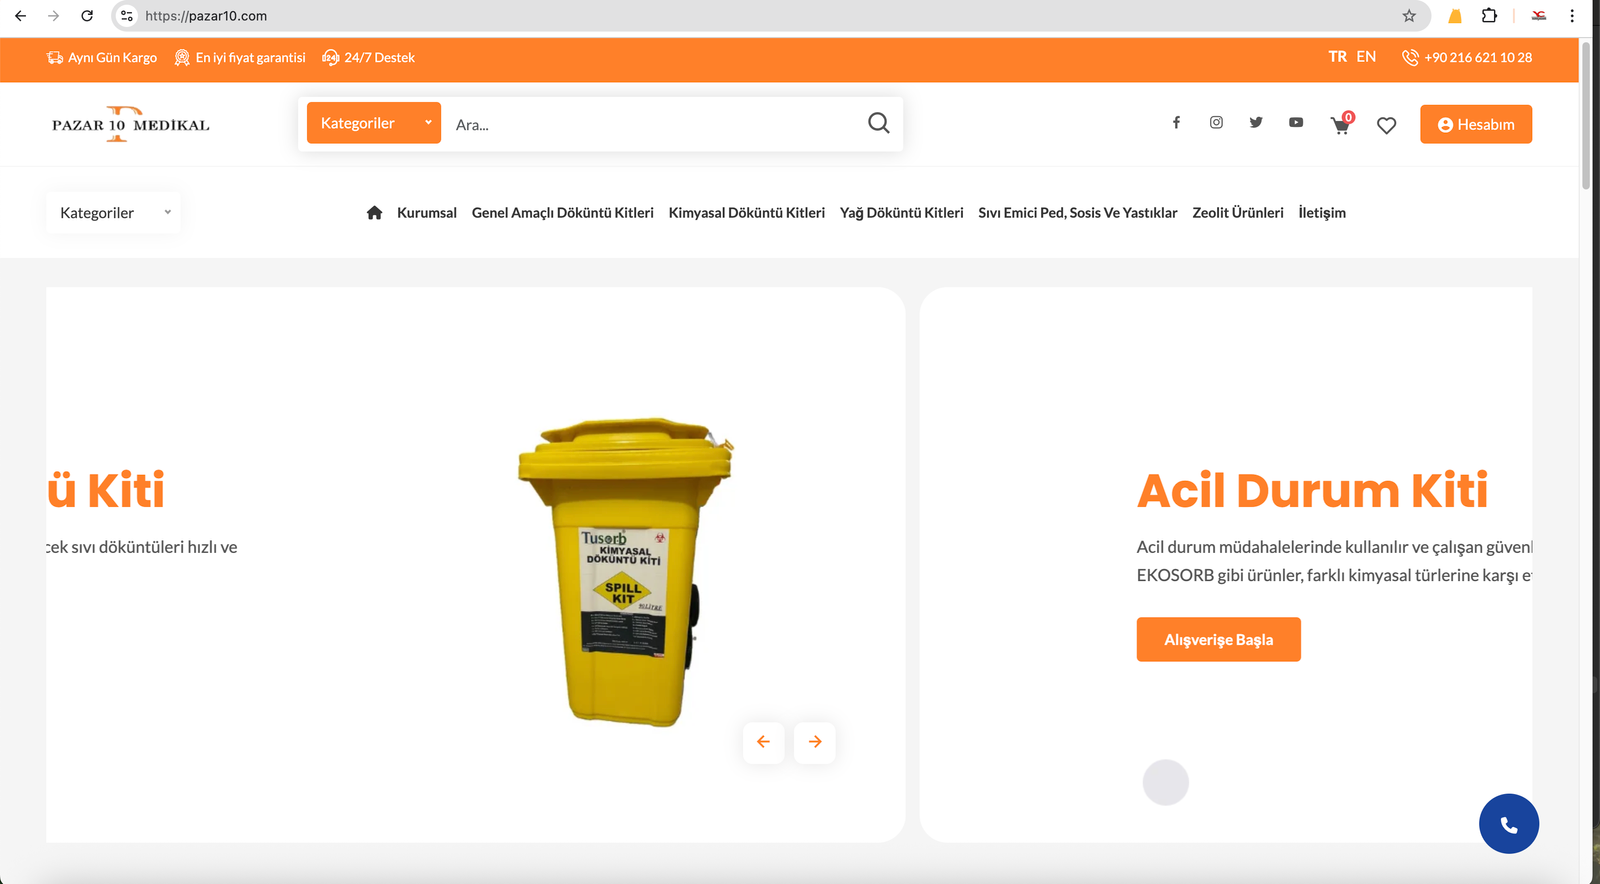Viewport: 1600px width, 884px height.
Task: View wishlist via heart icon
Action: (1386, 125)
